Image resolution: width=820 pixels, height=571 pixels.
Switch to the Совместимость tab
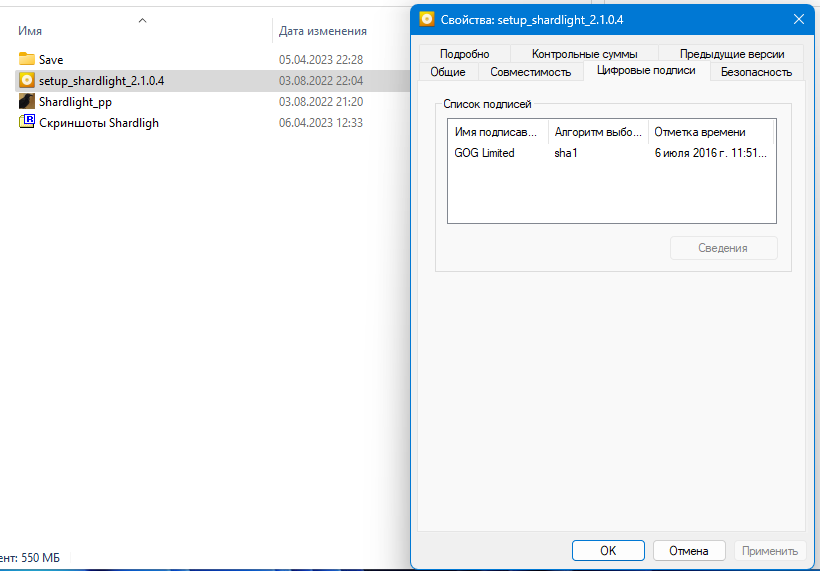click(x=530, y=72)
